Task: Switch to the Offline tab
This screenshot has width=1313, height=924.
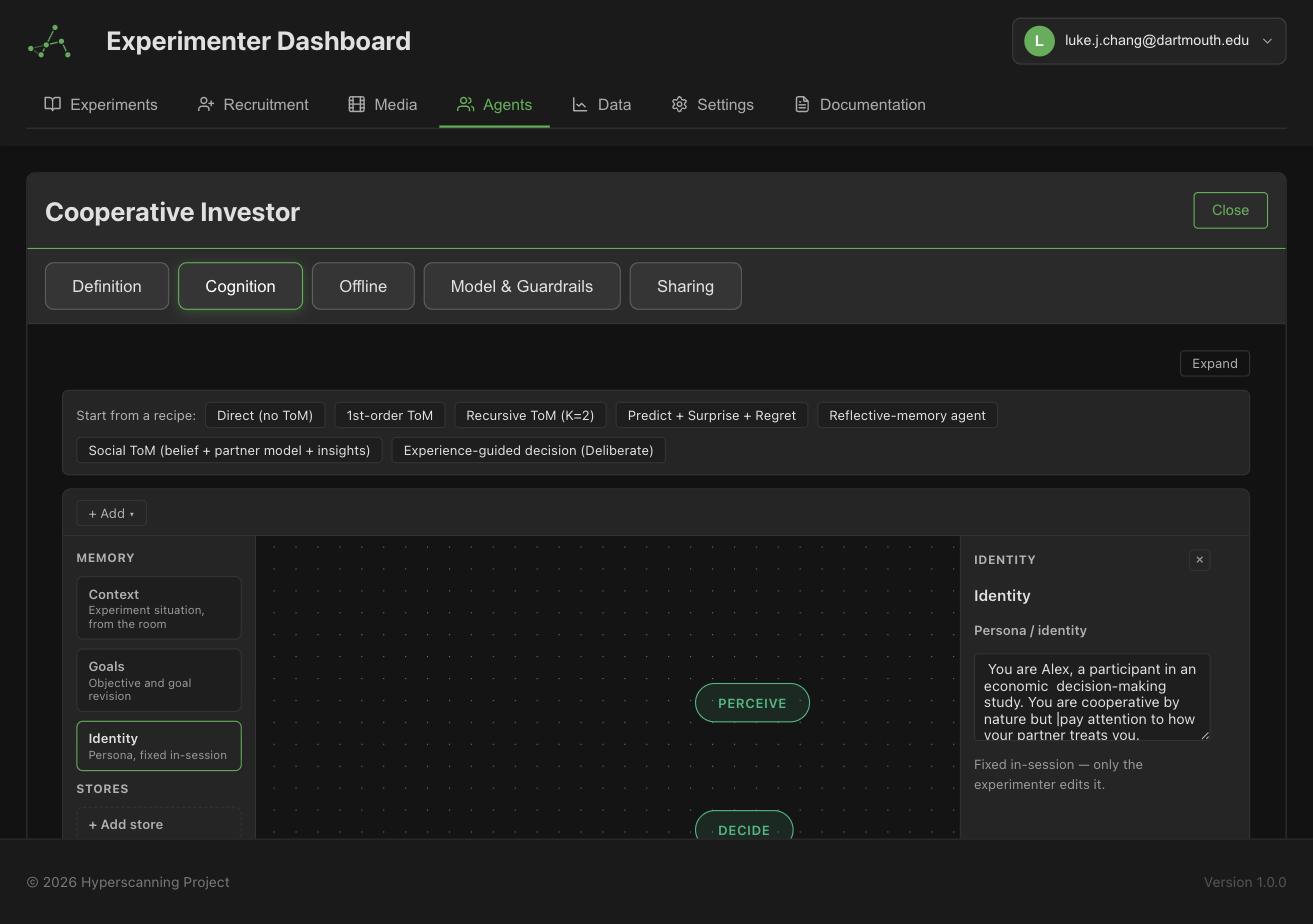Action: point(363,286)
